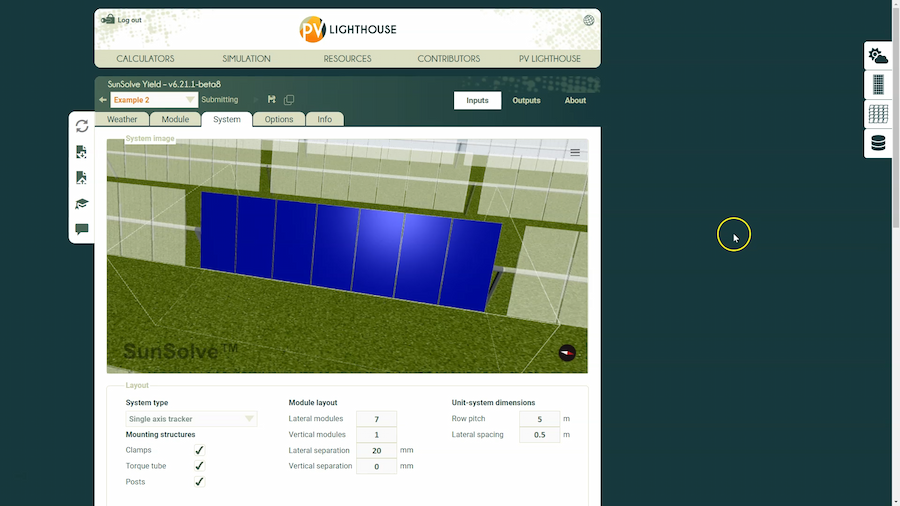Click the Lateral spacing input field
This screenshot has height=506, width=900.
pyautogui.click(x=540, y=435)
